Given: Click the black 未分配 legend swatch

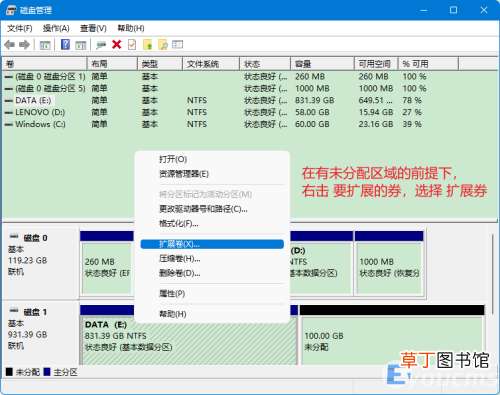Looking at the screenshot, I should [x=9, y=372].
